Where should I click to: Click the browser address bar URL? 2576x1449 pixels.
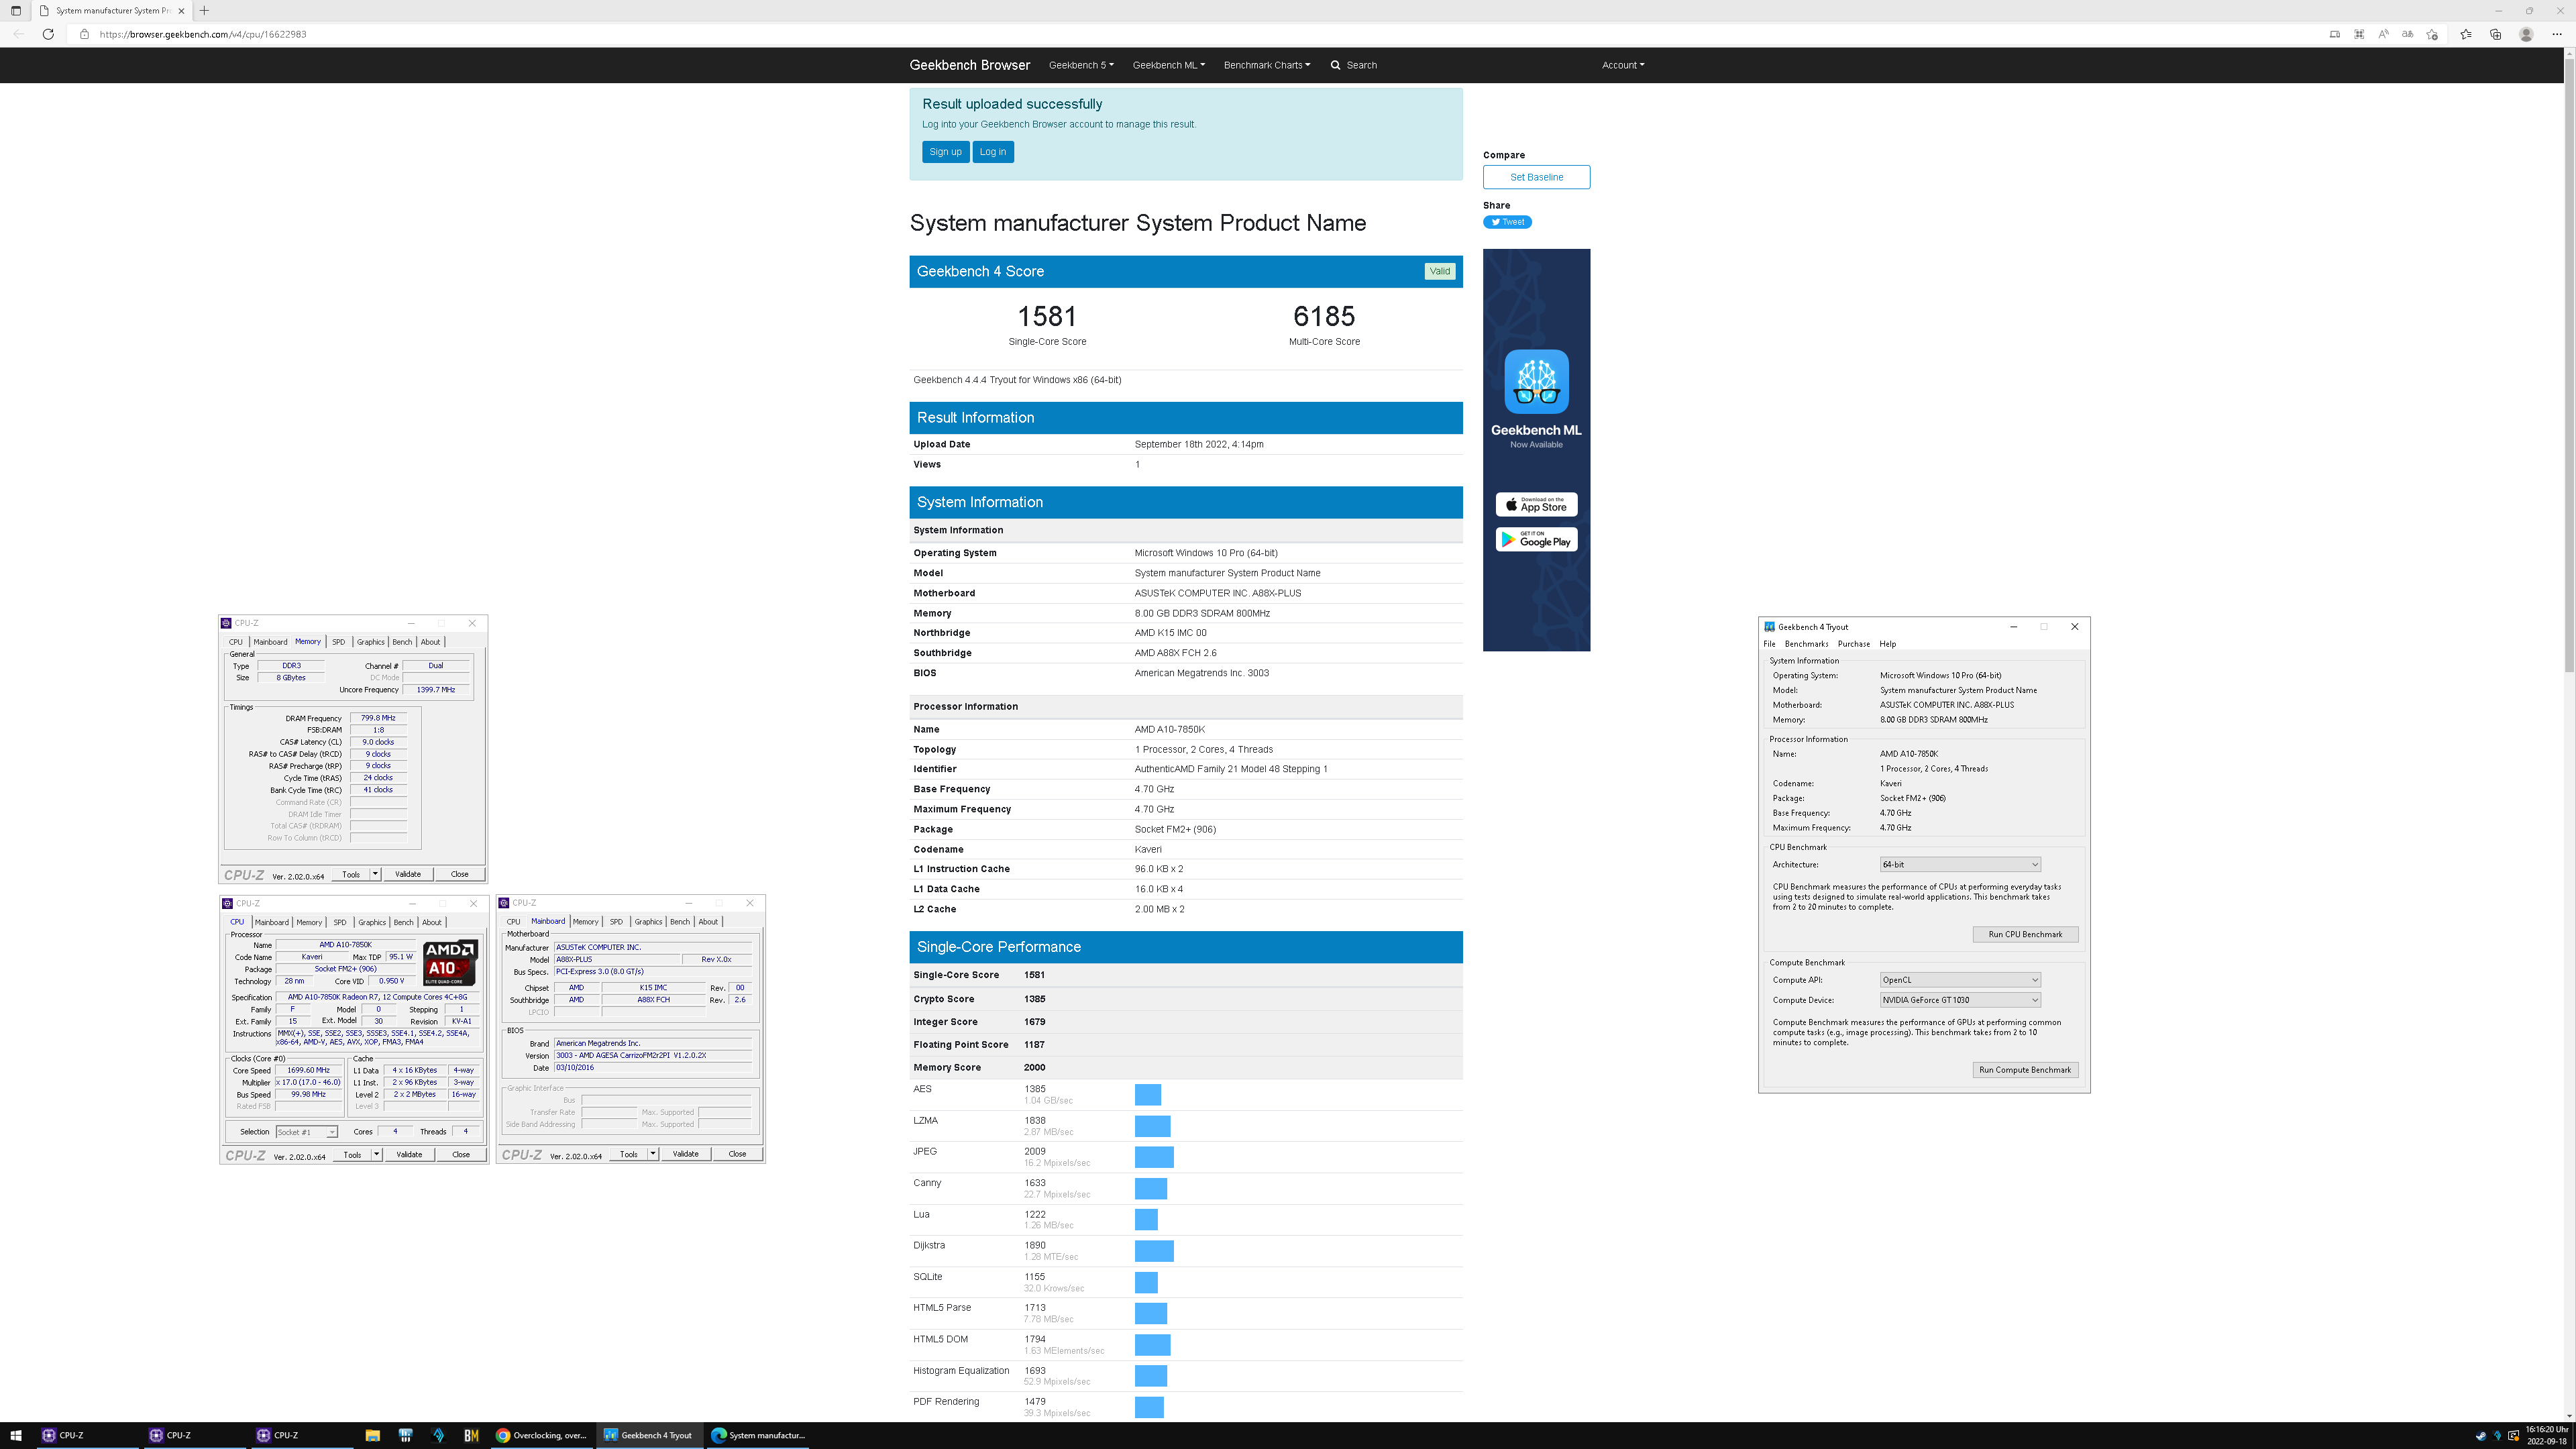pos(203,34)
